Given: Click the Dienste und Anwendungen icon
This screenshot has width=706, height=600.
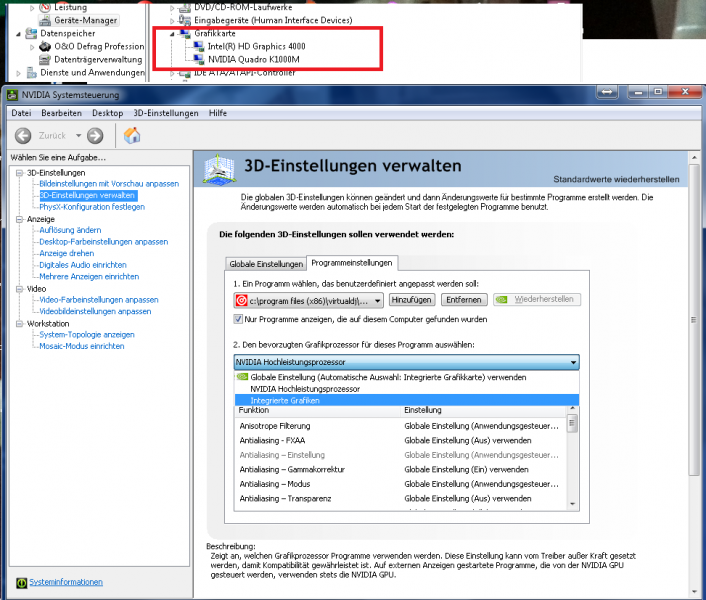Looking at the screenshot, I should [x=31, y=72].
